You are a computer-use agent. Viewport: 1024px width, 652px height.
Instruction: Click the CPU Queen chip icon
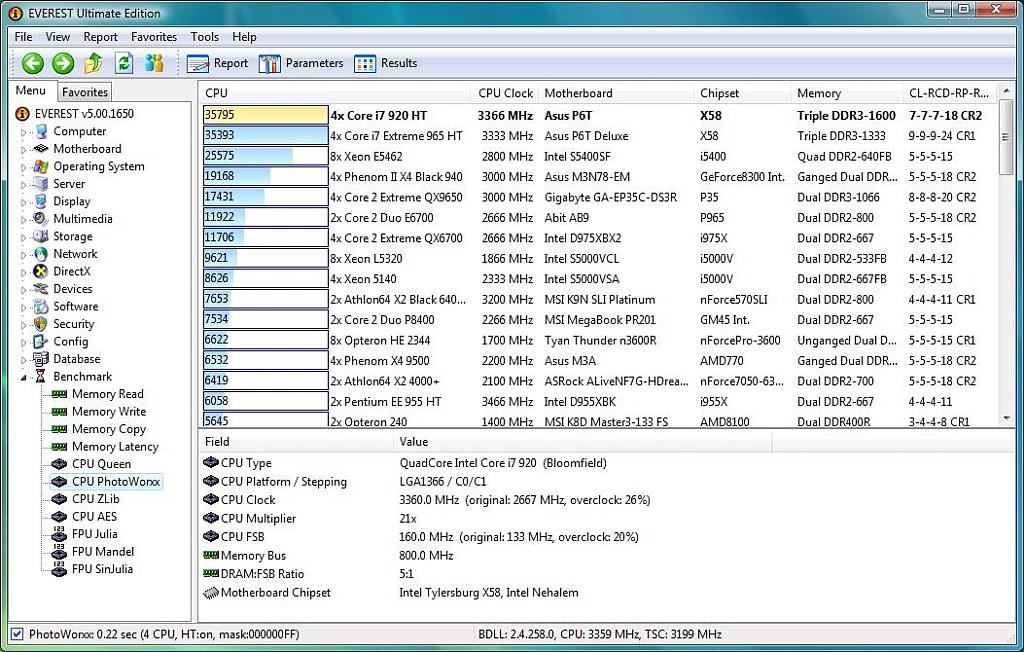click(59, 464)
